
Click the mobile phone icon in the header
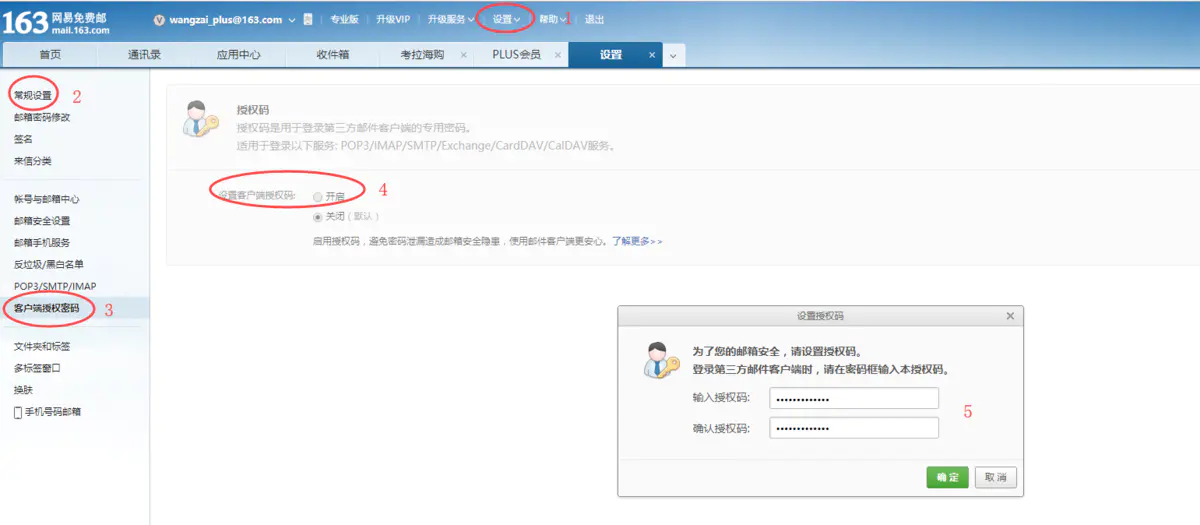pyautogui.click(x=307, y=20)
